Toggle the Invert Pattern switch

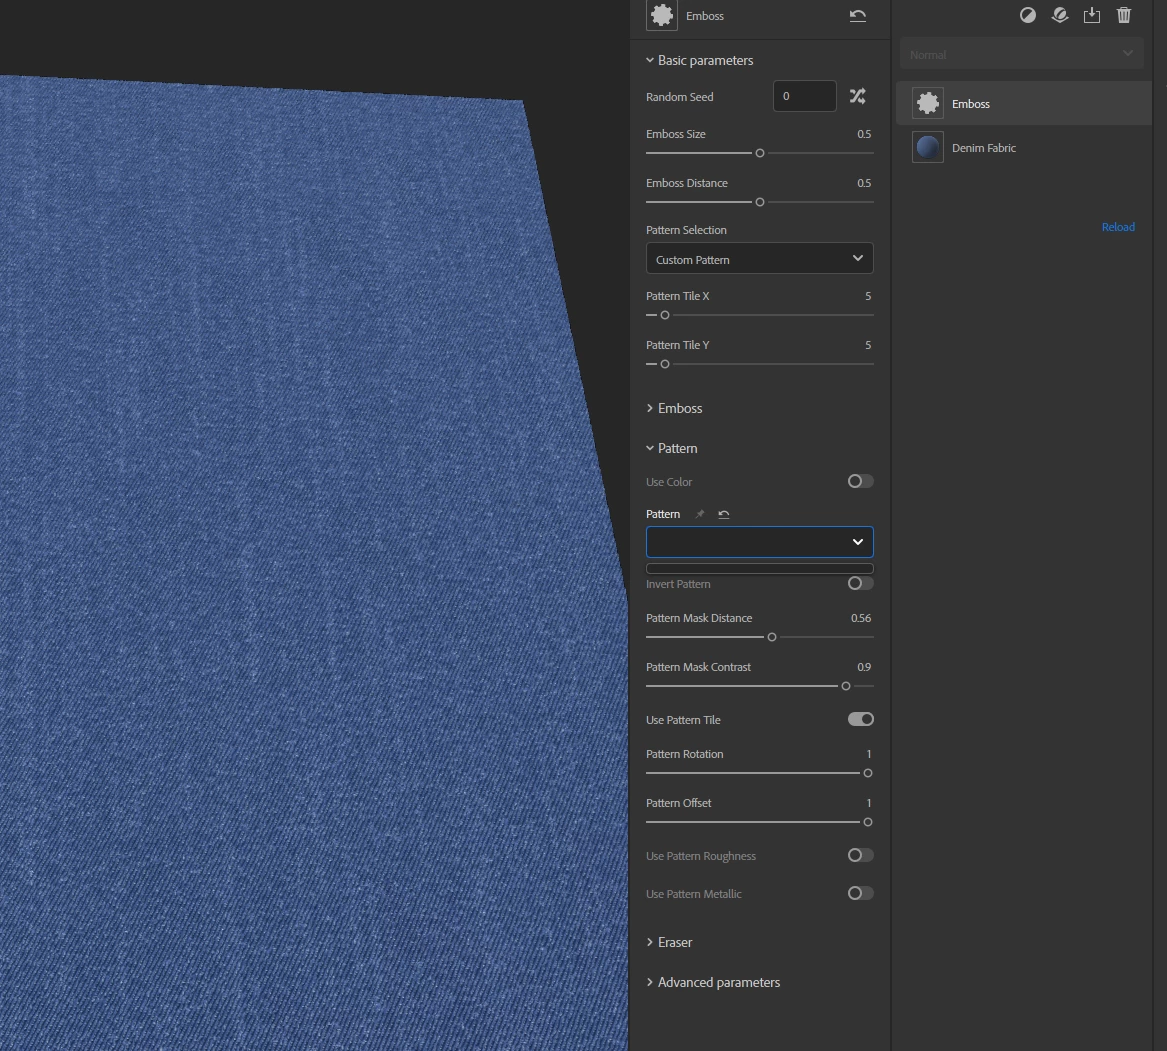[x=860, y=584]
